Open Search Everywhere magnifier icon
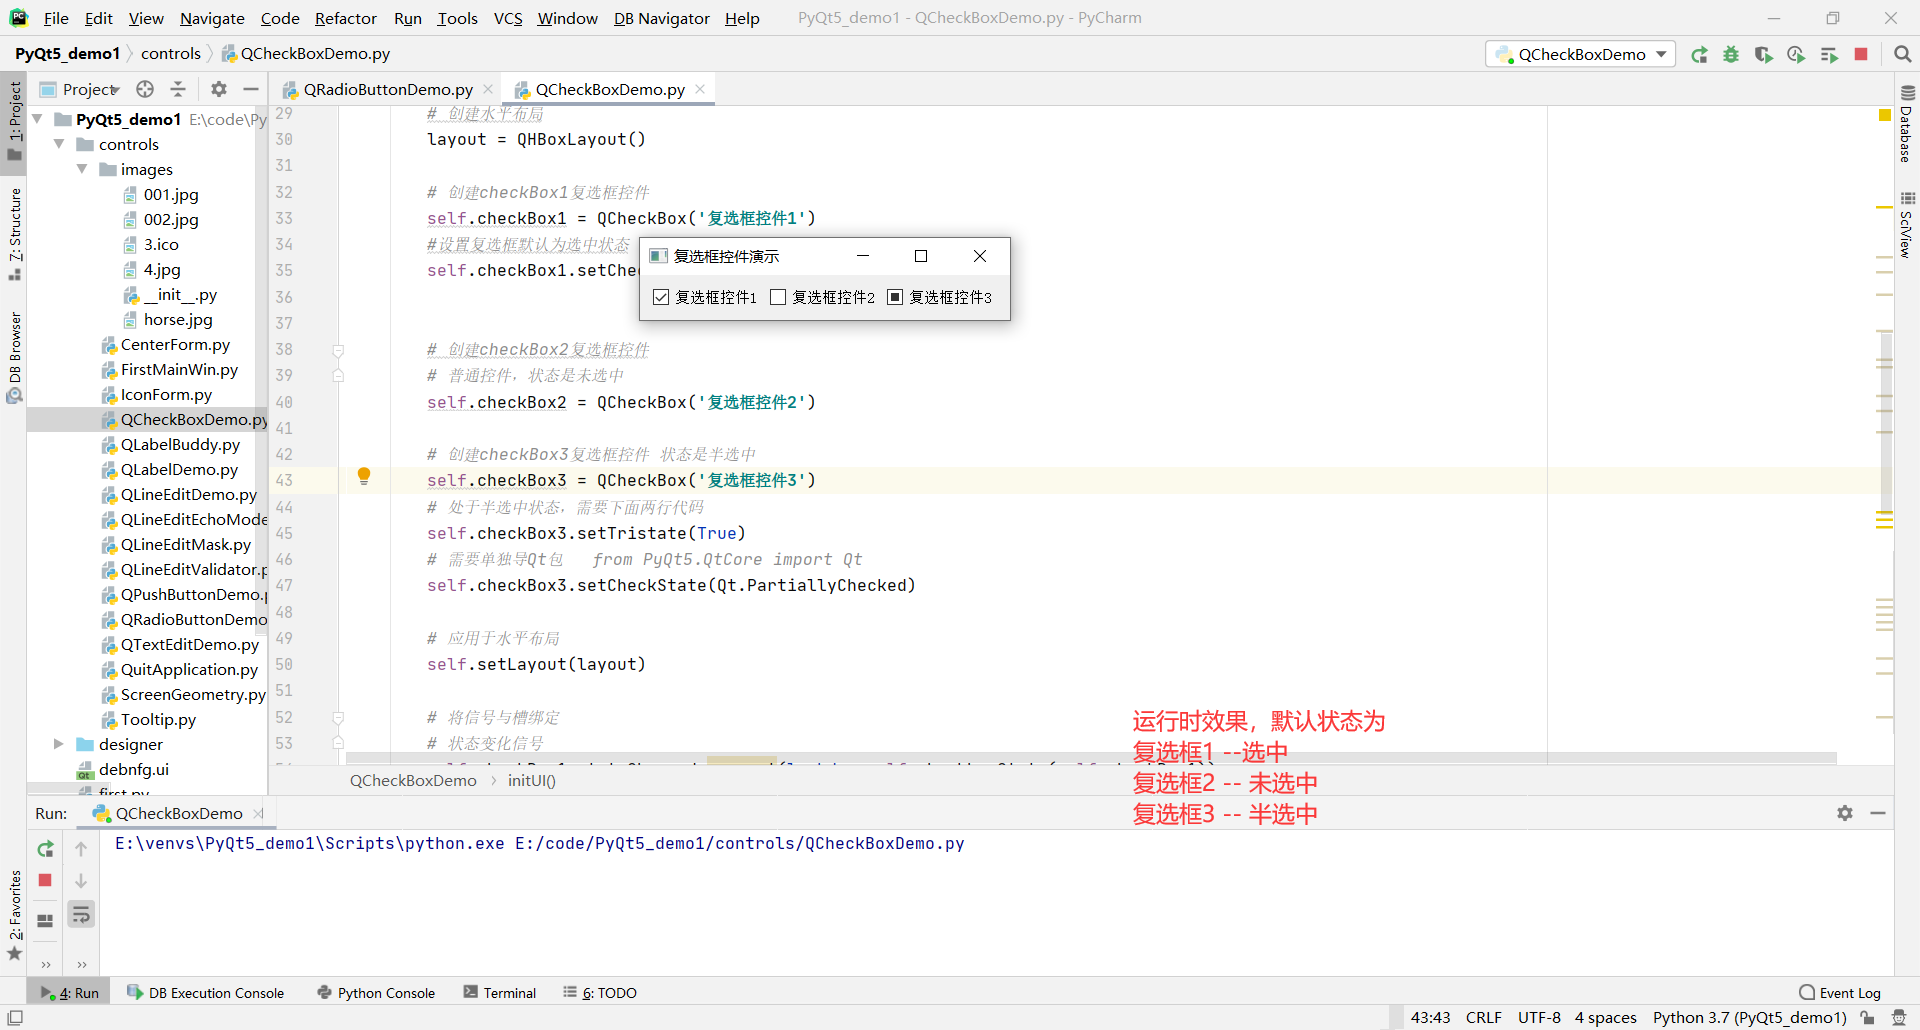This screenshot has width=1920, height=1030. coord(1903,54)
